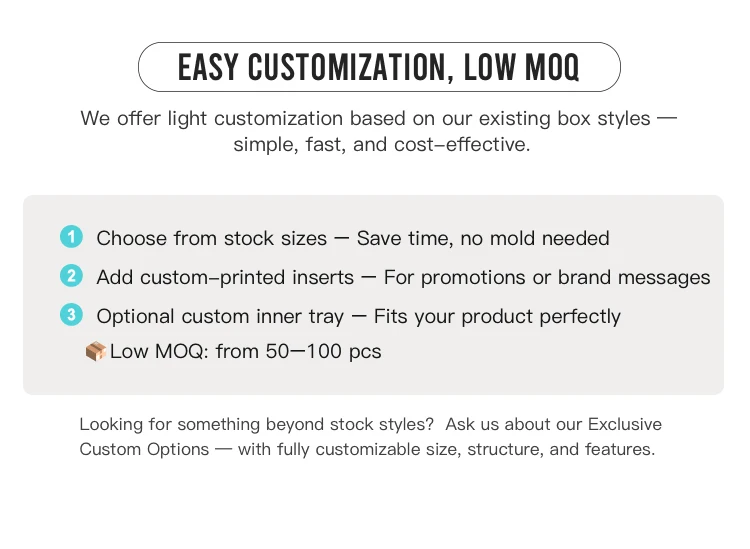The height and width of the screenshot is (549, 750).
Task: Click the teal number 1 circle icon
Action: [71, 237]
